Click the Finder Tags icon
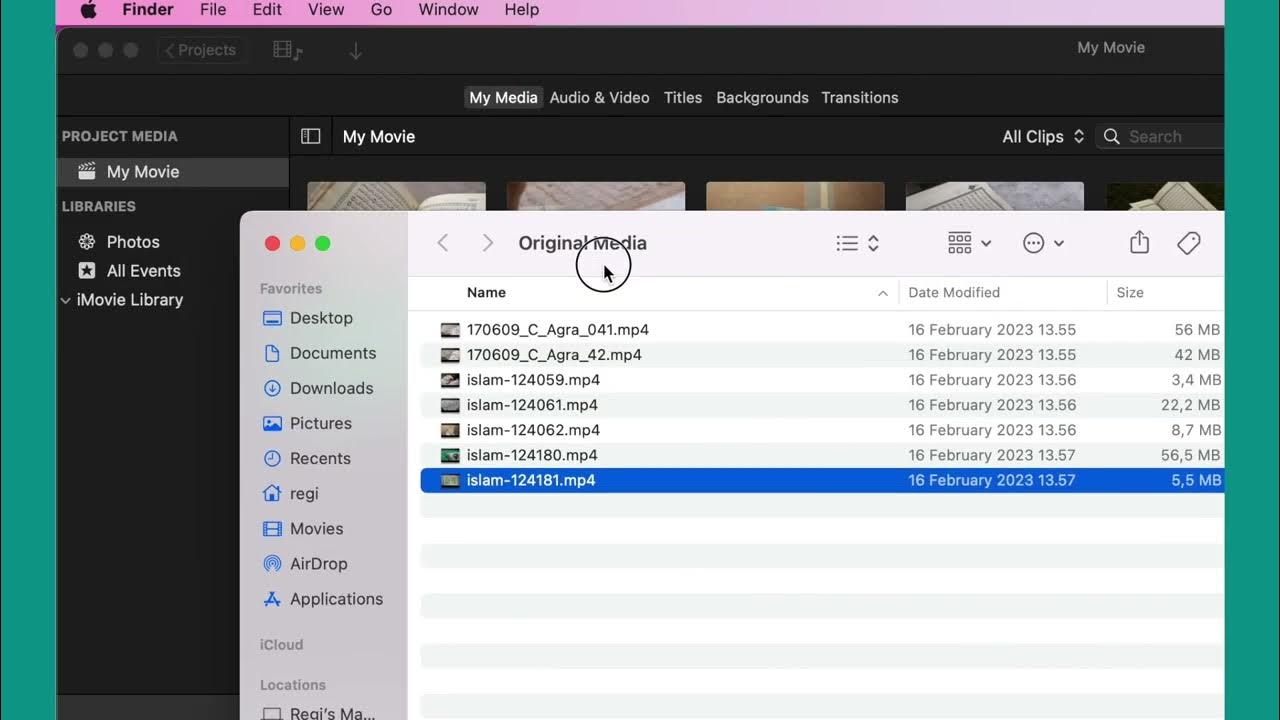The image size is (1280, 720). point(1188,243)
